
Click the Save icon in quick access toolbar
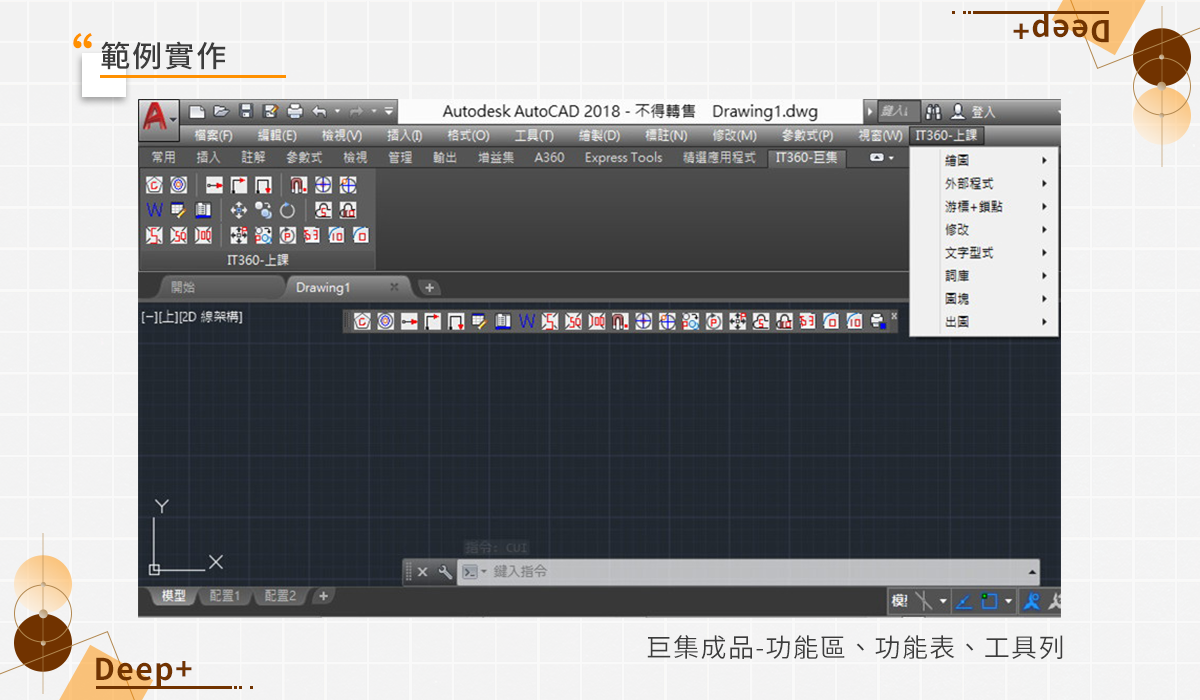tap(246, 111)
